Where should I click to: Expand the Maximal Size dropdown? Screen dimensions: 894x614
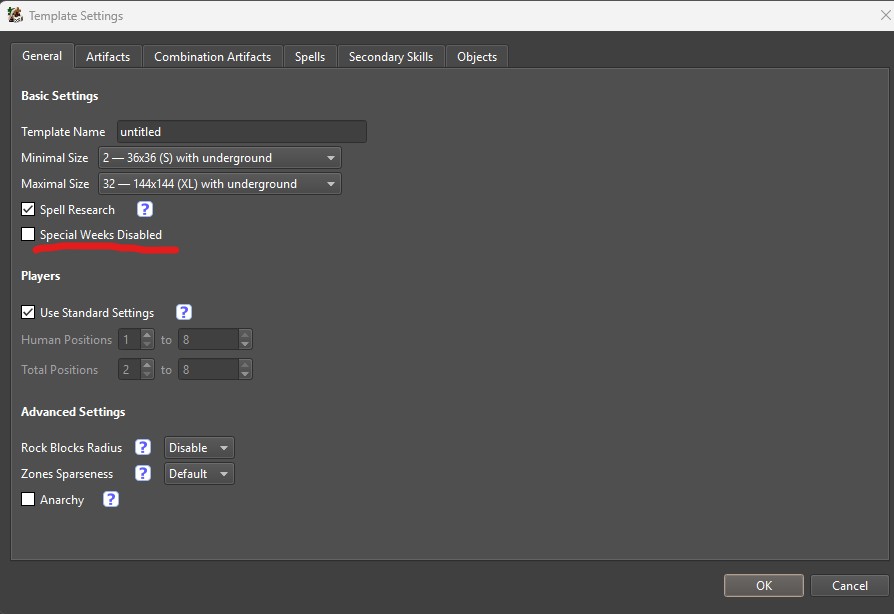pyautogui.click(x=220, y=184)
